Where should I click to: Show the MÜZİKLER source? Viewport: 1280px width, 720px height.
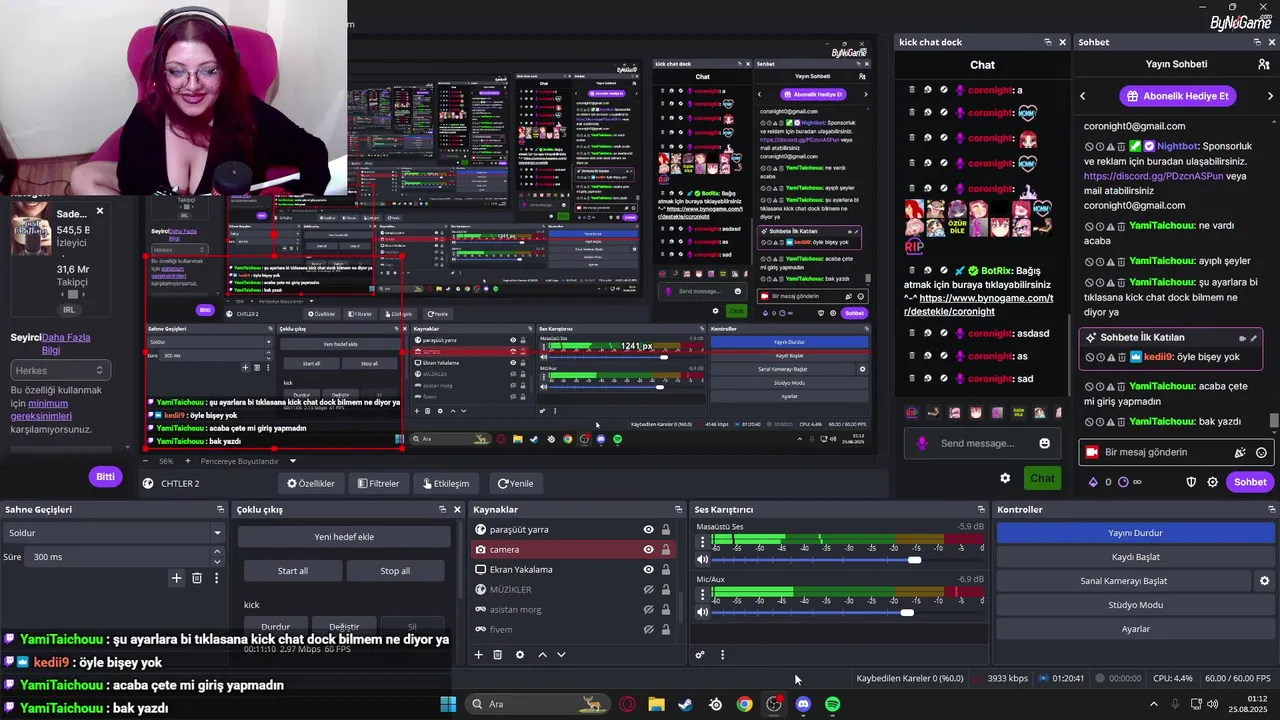(648, 590)
